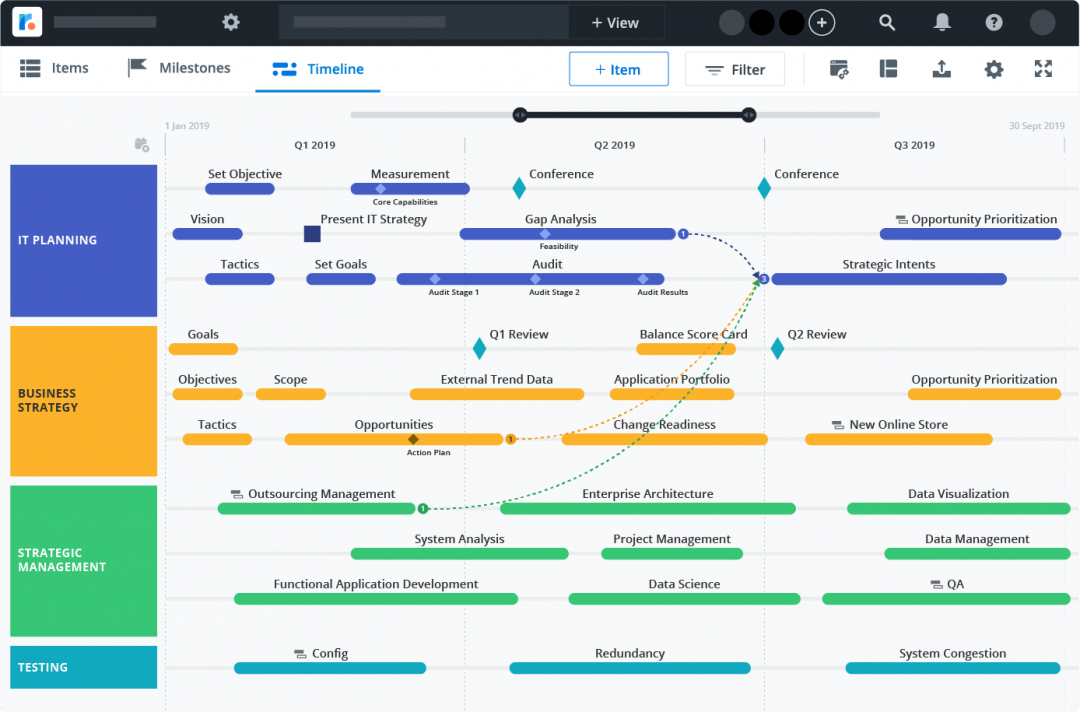Image resolution: width=1080 pixels, height=712 pixels.
Task: Click the add-date icon beside Q1 header
Action: coord(141,145)
